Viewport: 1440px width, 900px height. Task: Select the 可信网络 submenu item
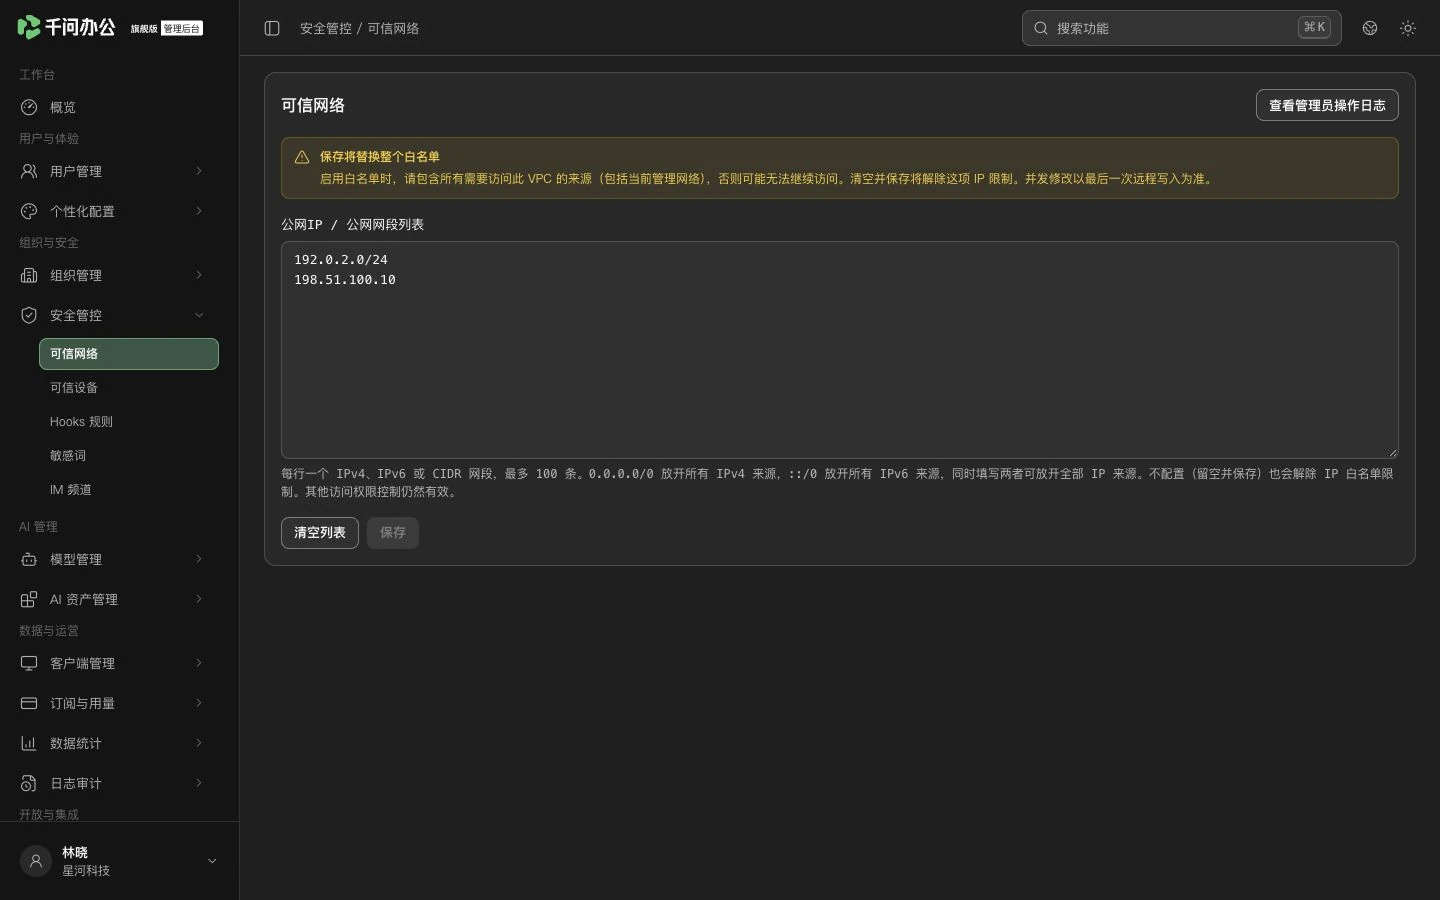coord(129,354)
